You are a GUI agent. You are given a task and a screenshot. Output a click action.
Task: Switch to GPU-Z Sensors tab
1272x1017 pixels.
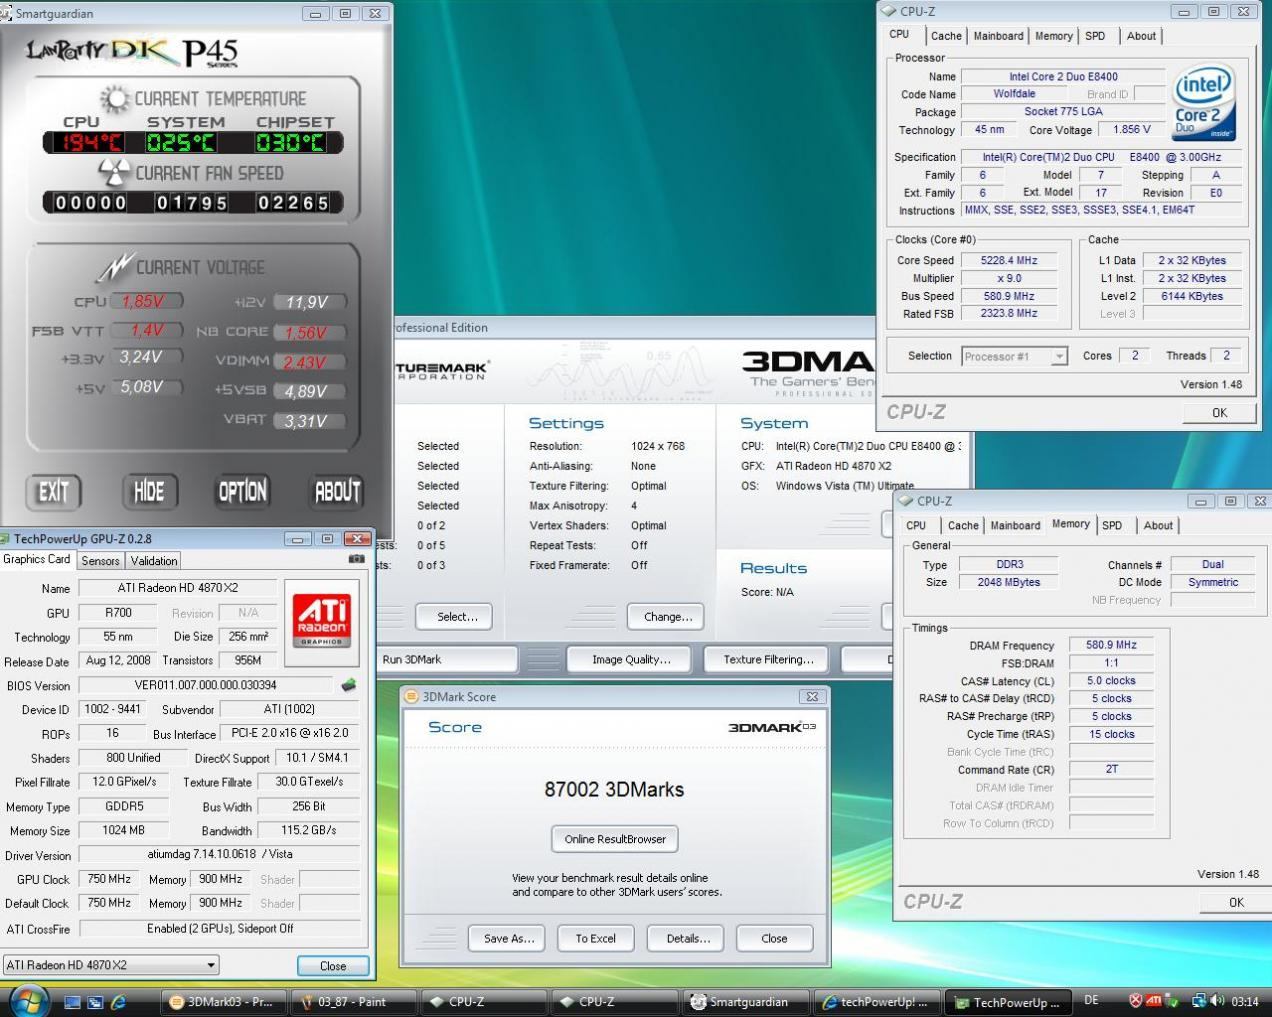tap(100, 561)
